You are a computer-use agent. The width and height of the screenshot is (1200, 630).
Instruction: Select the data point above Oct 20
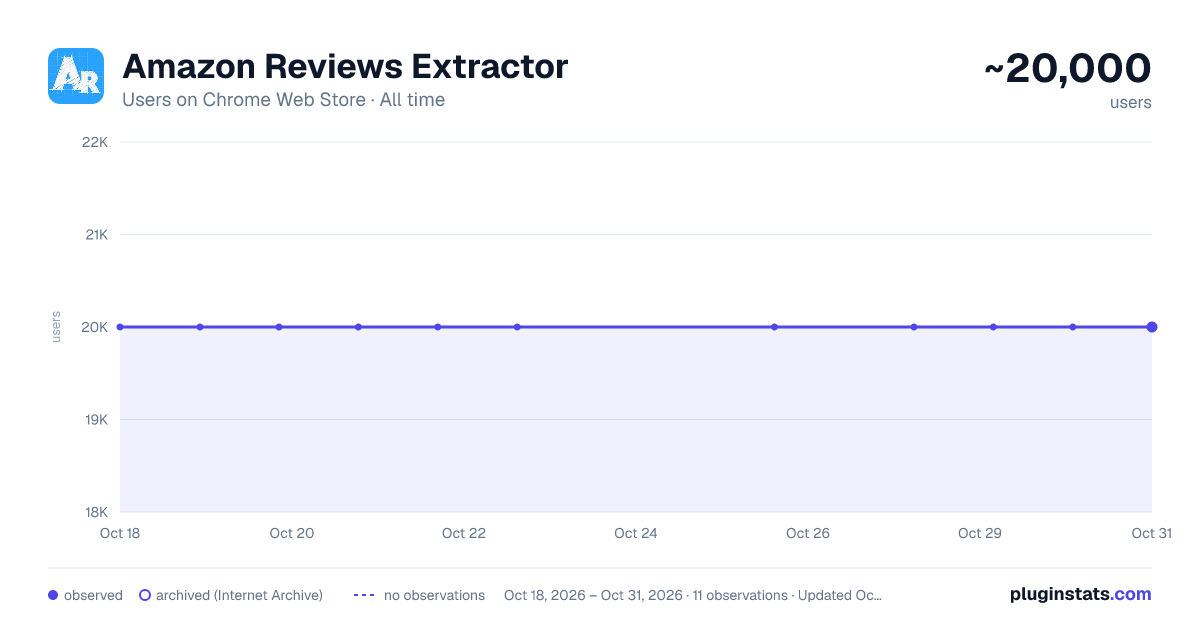tap(279, 327)
